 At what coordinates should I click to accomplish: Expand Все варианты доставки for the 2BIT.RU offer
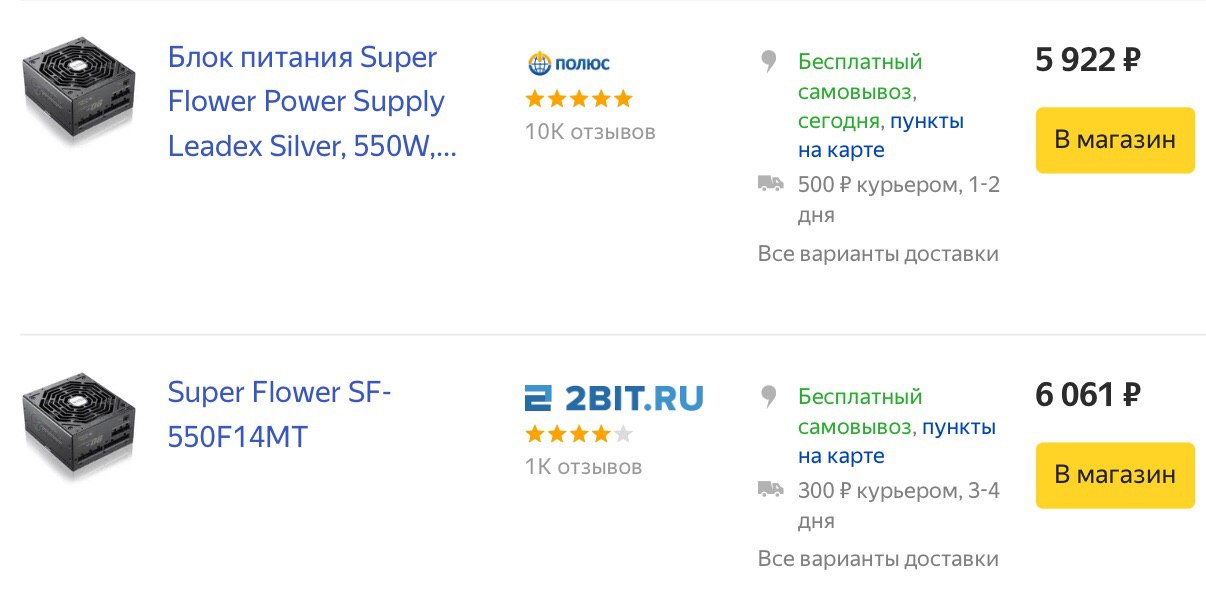(878, 558)
